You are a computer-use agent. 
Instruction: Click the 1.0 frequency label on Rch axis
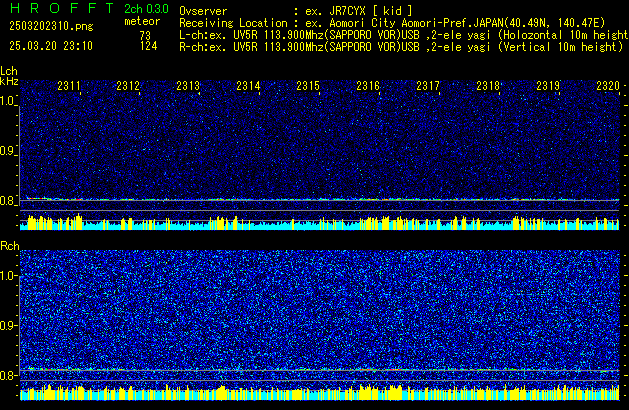pyautogui.click(x=7, y=276)
